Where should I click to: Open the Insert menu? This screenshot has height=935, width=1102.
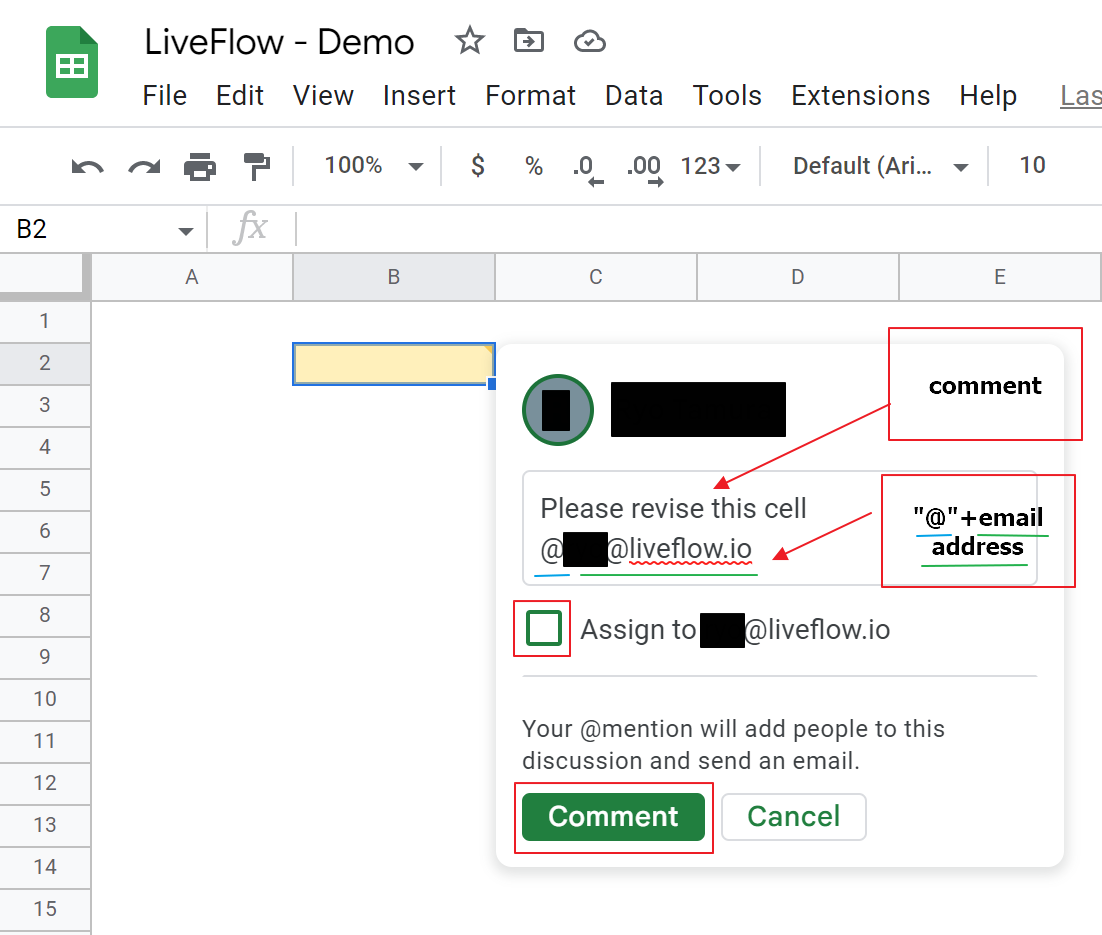coord(419,96)
